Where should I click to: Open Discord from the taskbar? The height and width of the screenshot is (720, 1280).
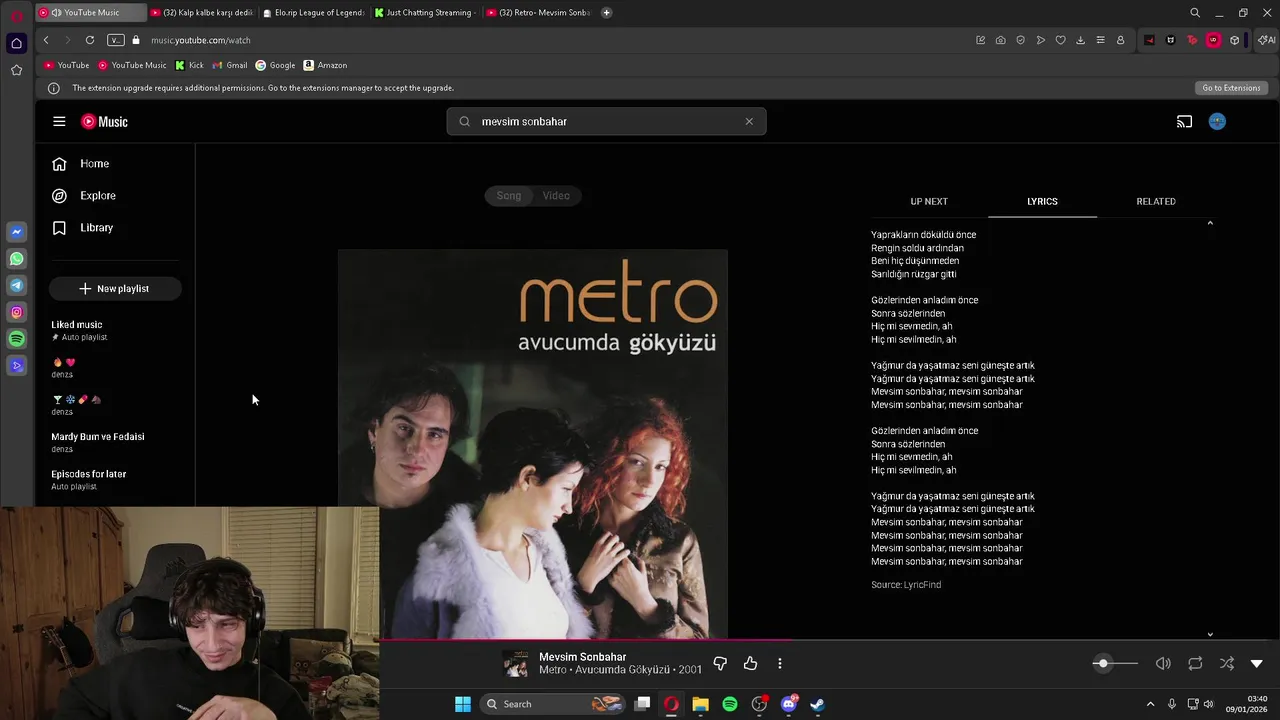point(789,704)
